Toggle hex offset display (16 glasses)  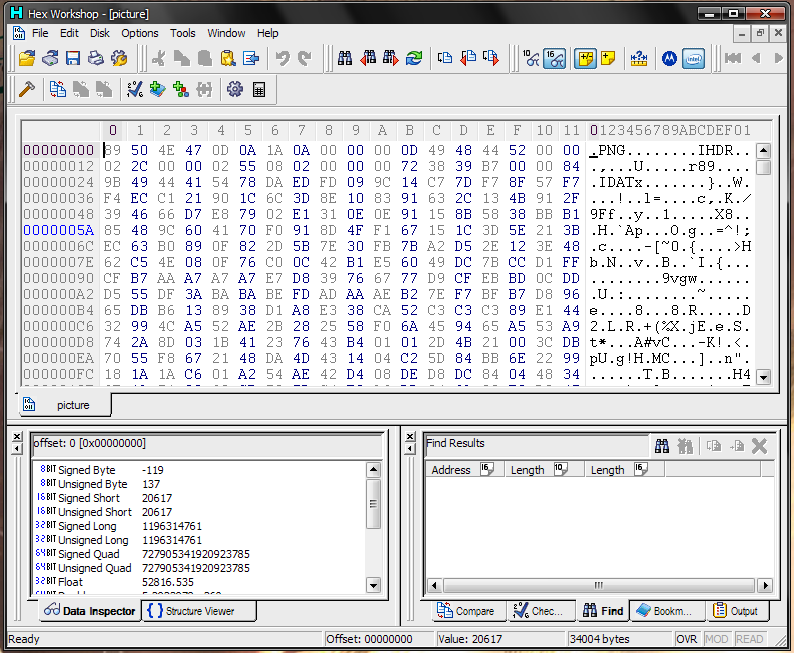(554, 58)
